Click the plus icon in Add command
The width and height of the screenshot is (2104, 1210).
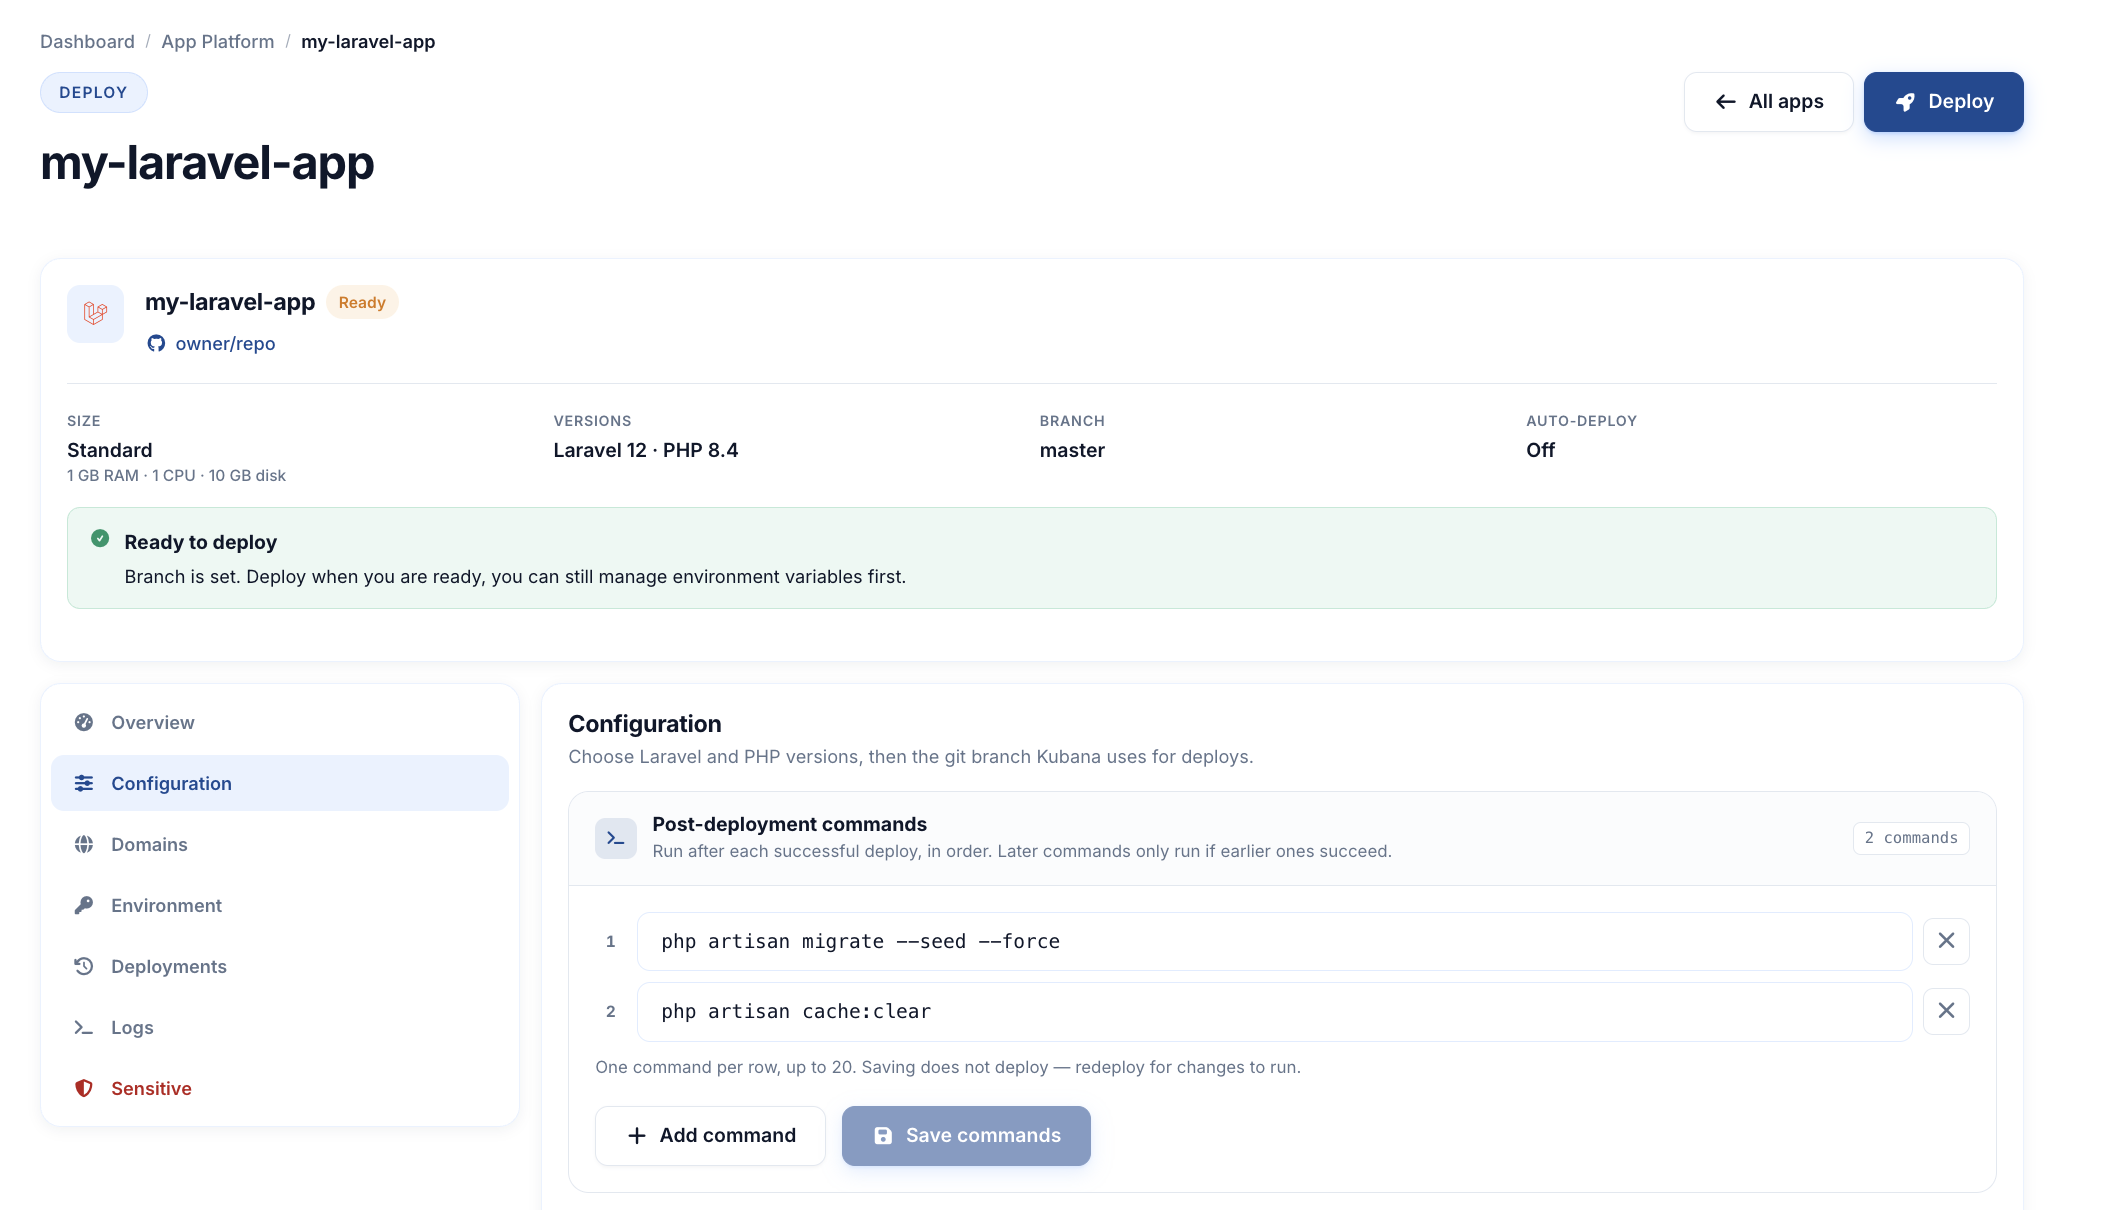click(637, 1136)
